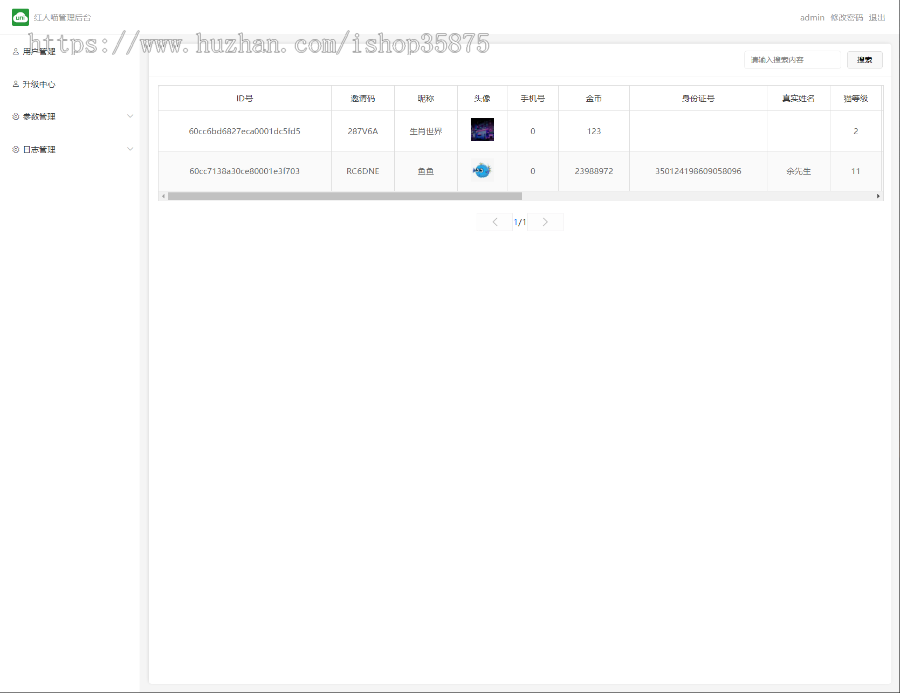Expand the 日志管理 chevron
The width and height of the screenshot is (900, 693).
point(130,149)
